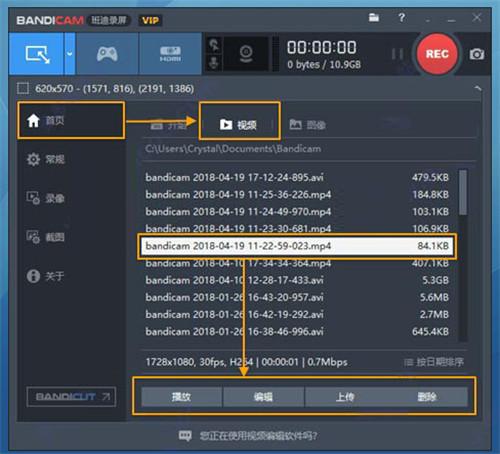Click the 00:00:00 recording timer
The width and height of the screenshot is (500, 454).
coord(322,47)
